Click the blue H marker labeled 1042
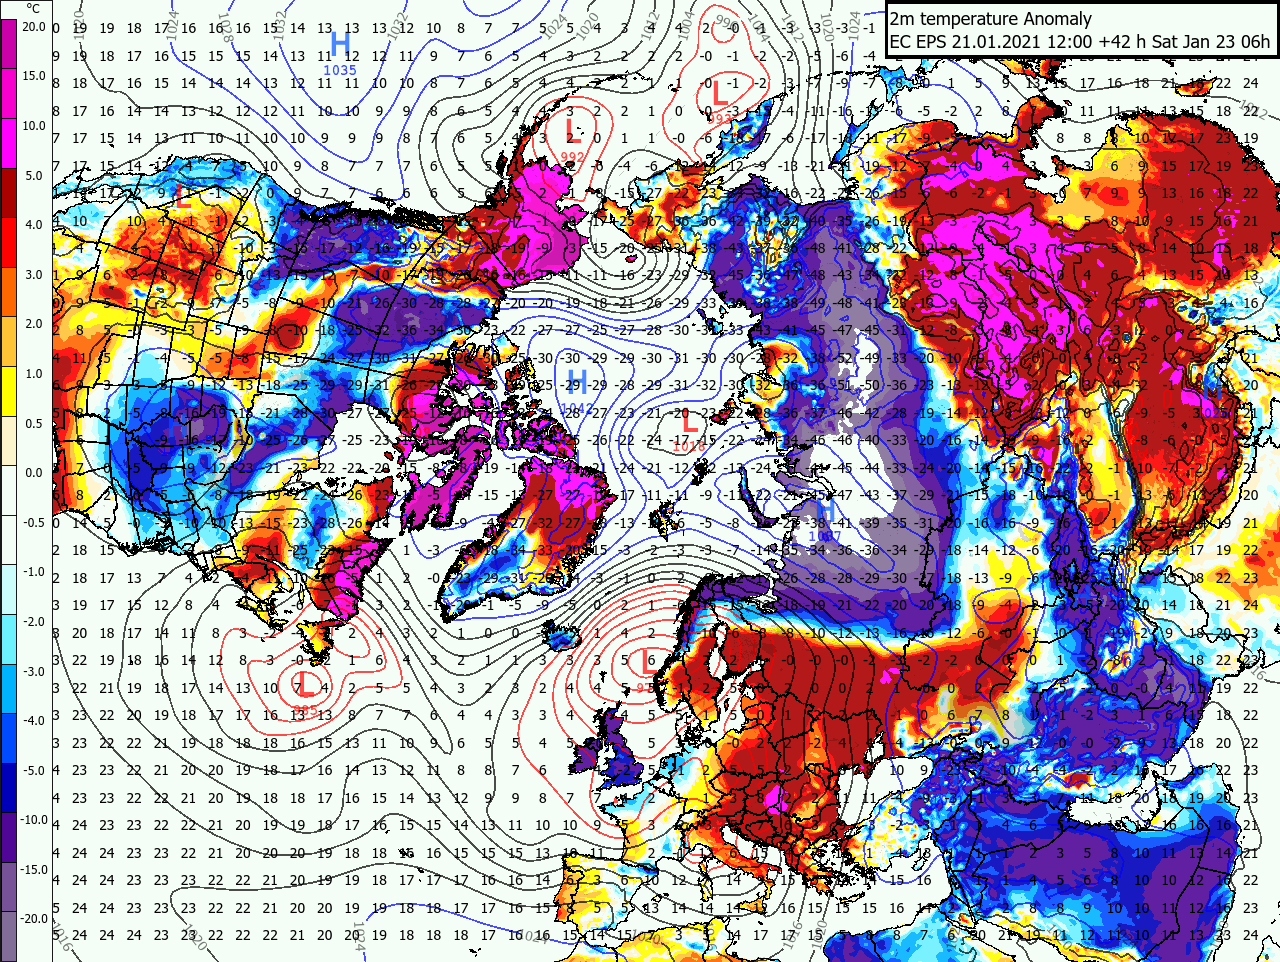Image resolution: width=1280 pixels, height=962 pixels. pos(576,381)
